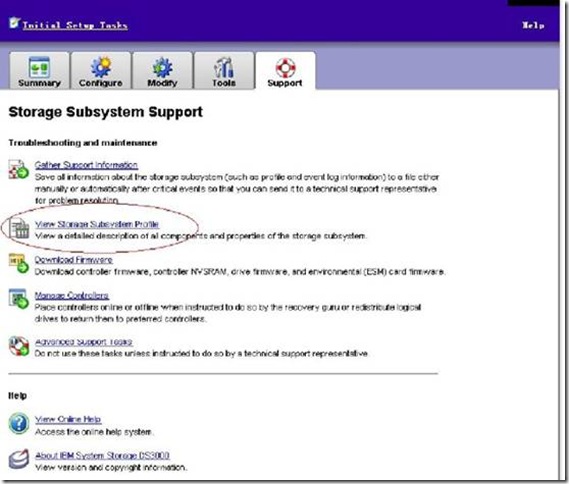Click the Tools wrench icon
The height and width of the screenshot is (484, 569).
pos(224,67)
